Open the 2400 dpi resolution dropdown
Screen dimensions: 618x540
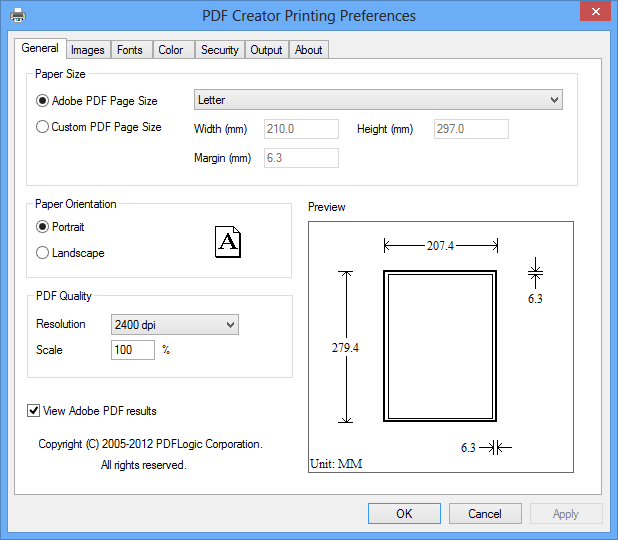[x=175, y=324]
